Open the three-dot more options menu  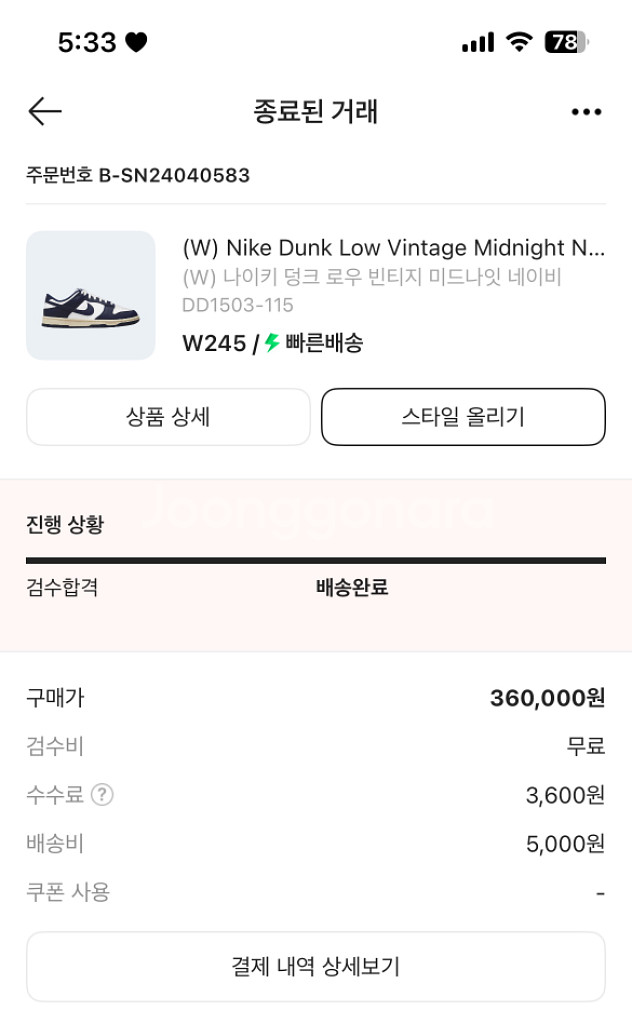tap(586, 112)
